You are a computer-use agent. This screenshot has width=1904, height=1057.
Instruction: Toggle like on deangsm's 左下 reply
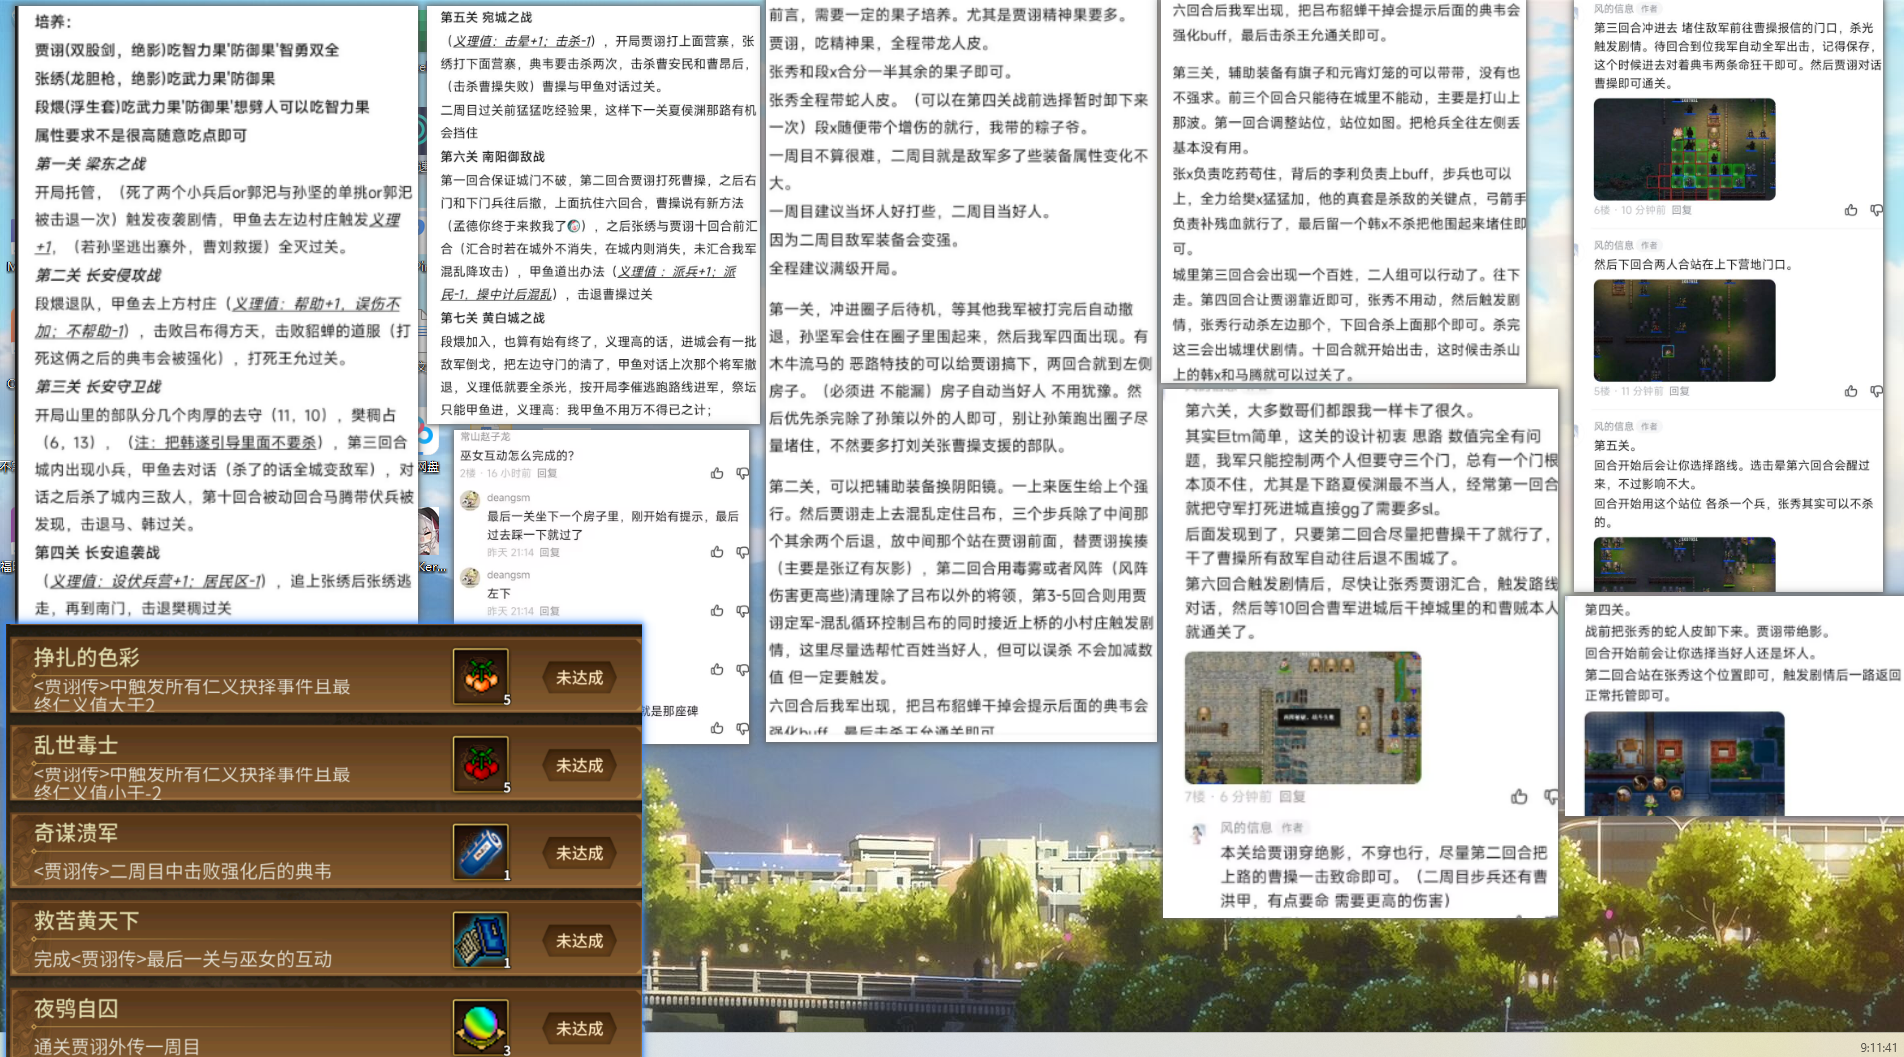pos(717,611)
